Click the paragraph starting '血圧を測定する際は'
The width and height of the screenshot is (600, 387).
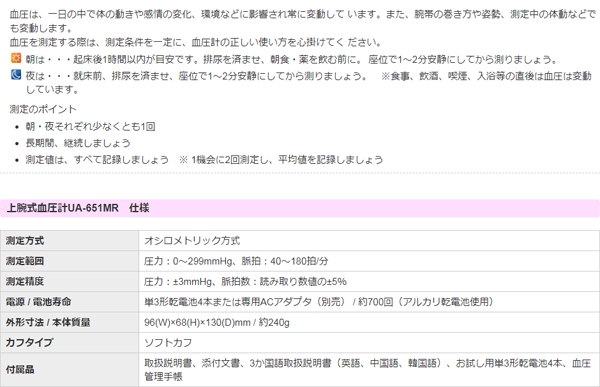coord(196,42)
